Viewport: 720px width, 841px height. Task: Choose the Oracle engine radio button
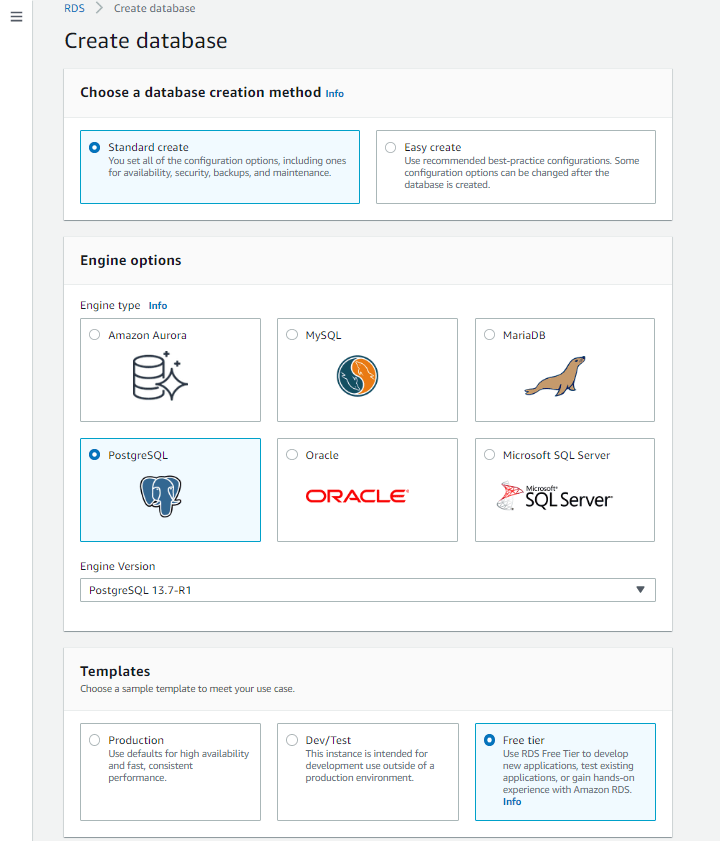click(292, 455)
